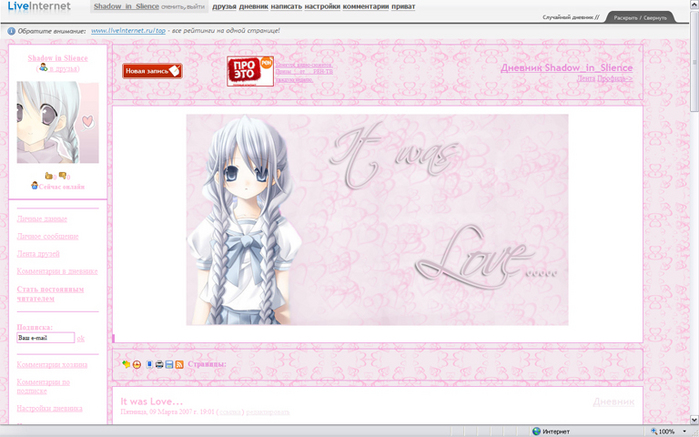Open the 'Лента Профиля->' link

click(x=605, y=78)
